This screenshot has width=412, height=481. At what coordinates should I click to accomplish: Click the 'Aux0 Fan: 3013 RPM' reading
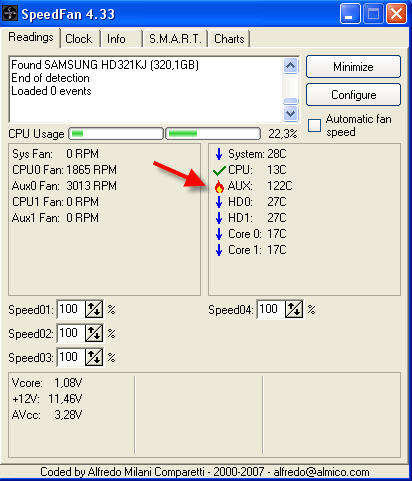(64, 186)
